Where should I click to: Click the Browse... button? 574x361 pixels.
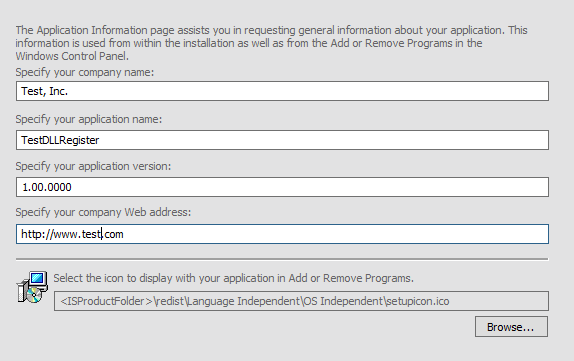511,327
